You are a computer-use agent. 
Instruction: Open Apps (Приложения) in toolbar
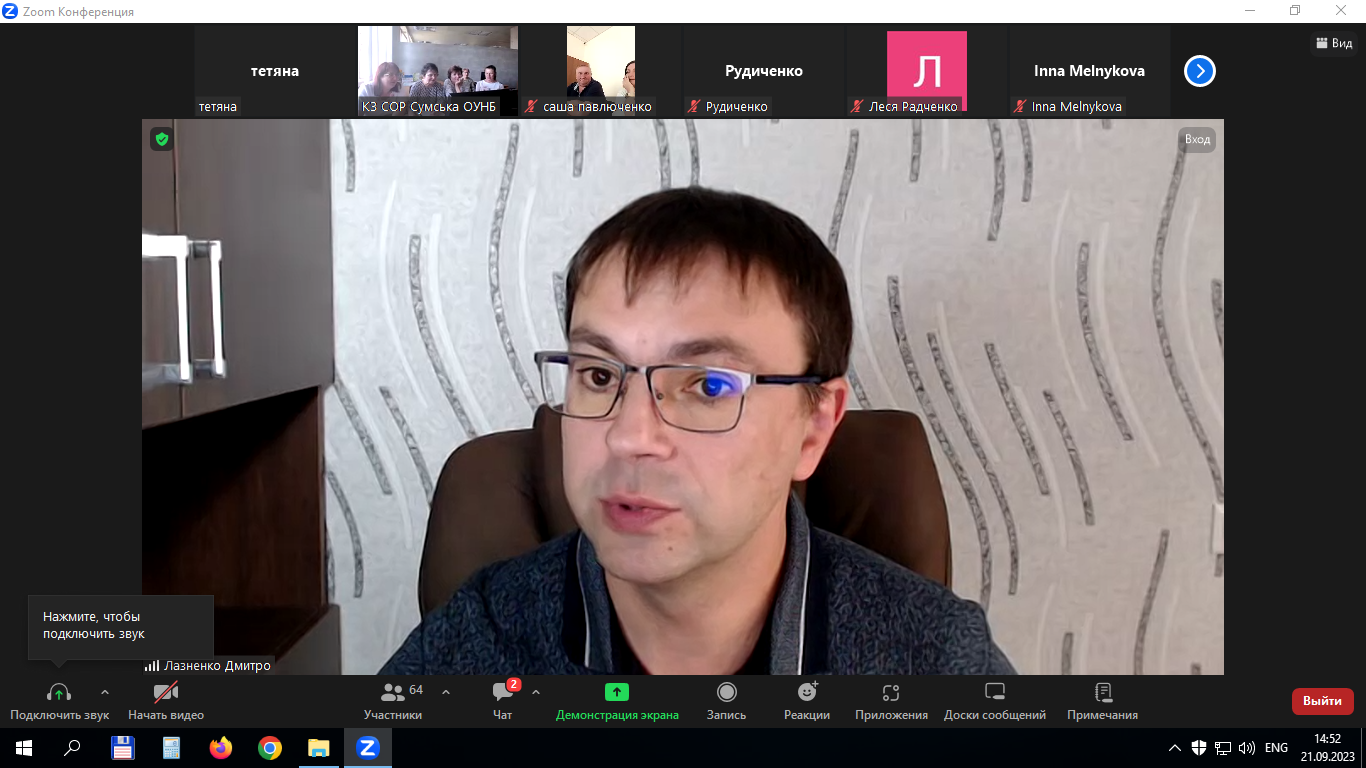click(891, 693)
